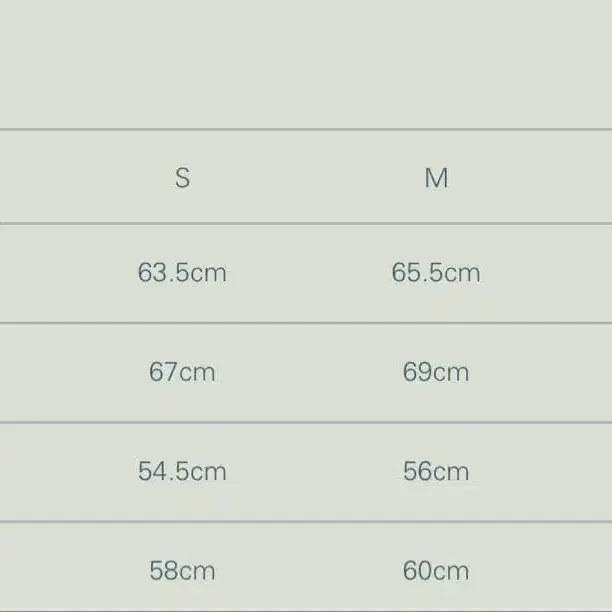This screenshot has width=612, height=612.
Task: Click the empty space between 63.5cm and 65.5cm
Action: pyautogui.click(x=308, y=272)
